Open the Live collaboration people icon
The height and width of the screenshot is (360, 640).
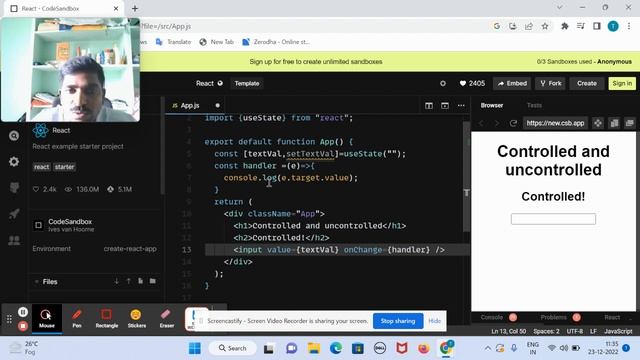pos(14,240)
